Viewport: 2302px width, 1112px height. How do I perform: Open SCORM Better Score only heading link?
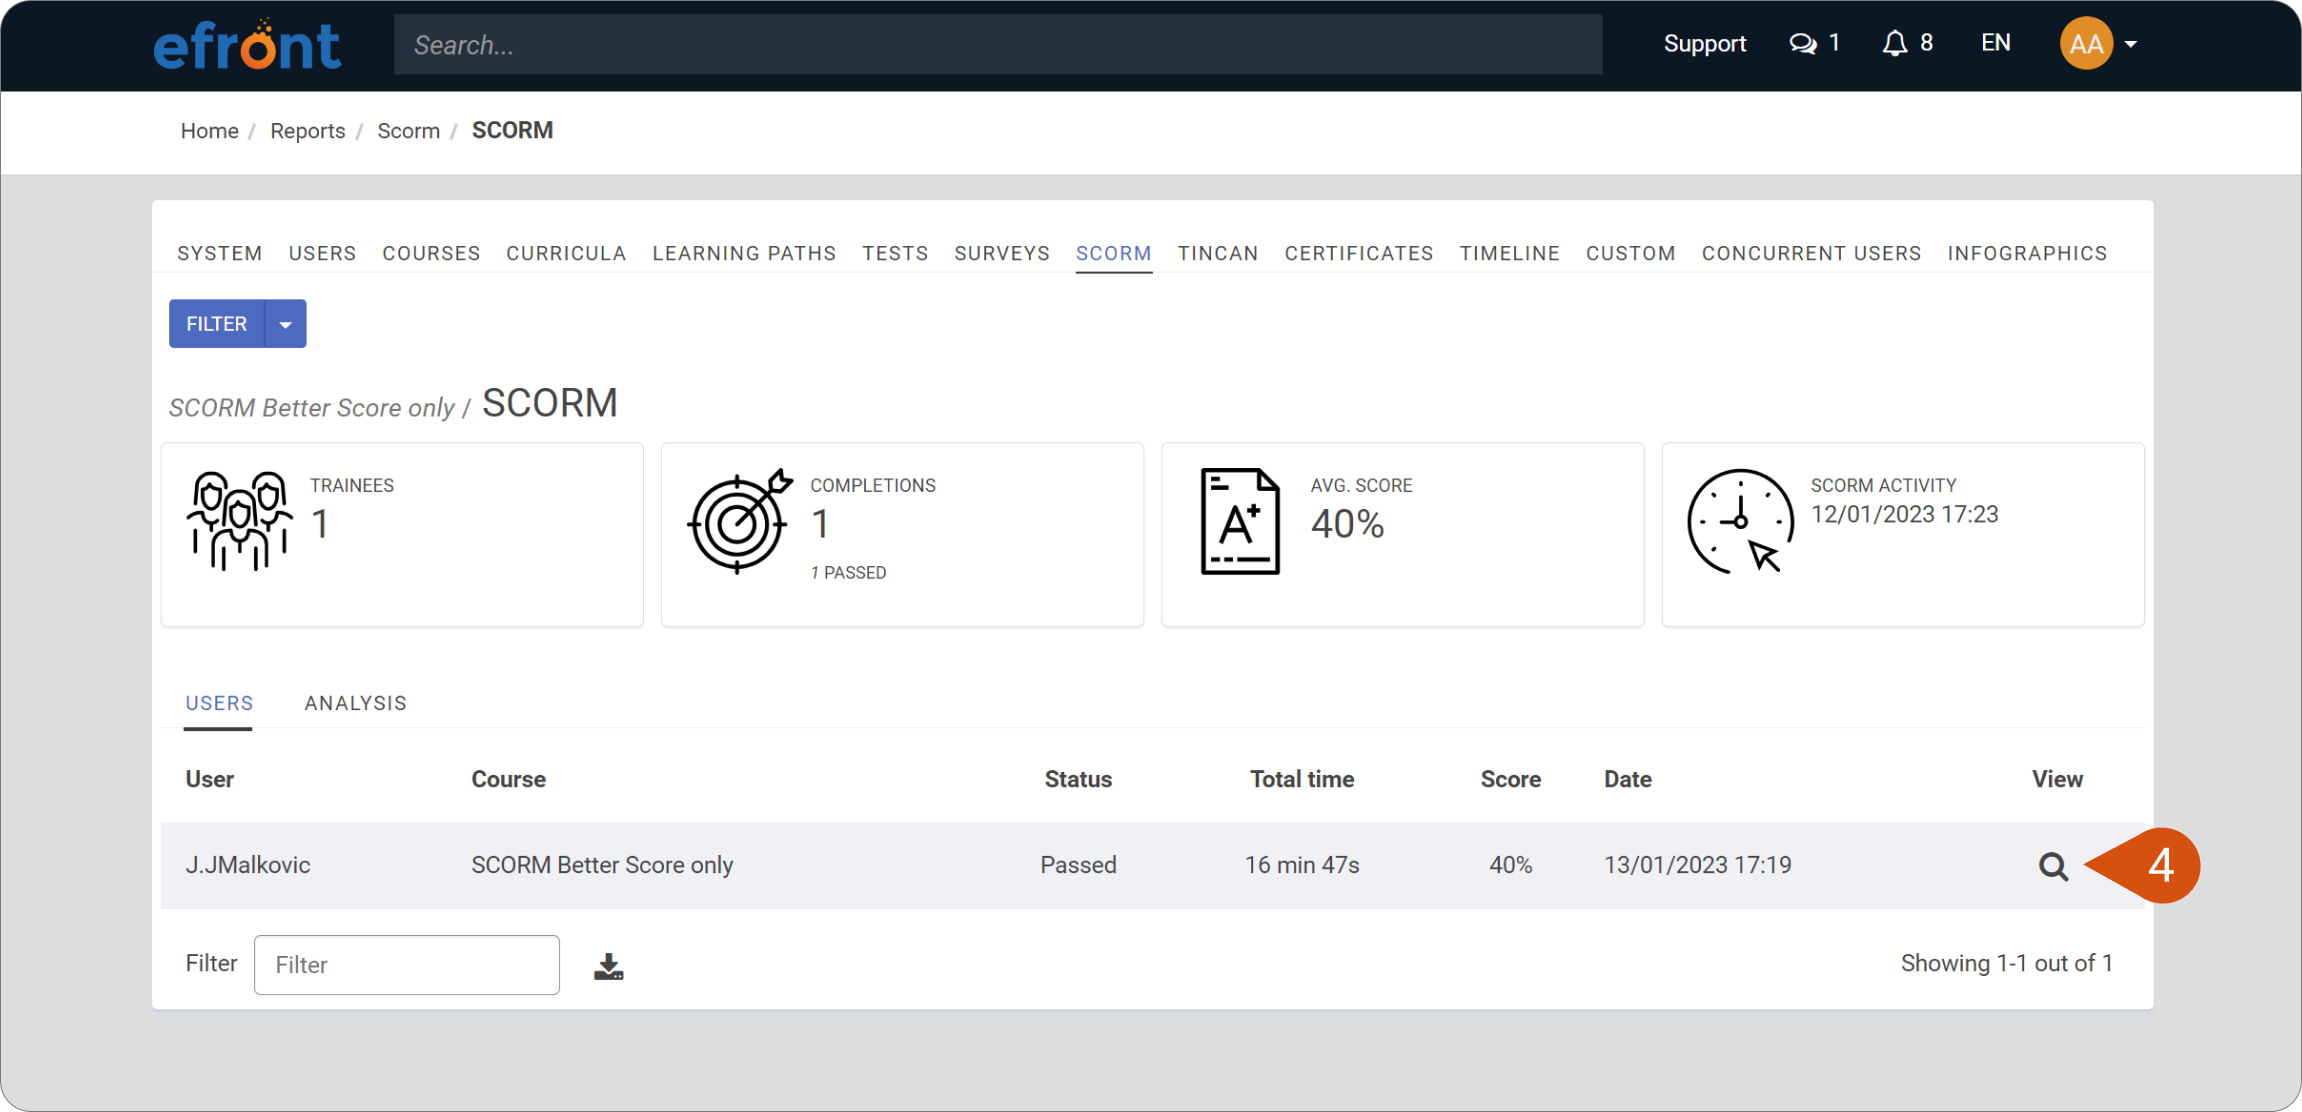click(x=311, y=408)
